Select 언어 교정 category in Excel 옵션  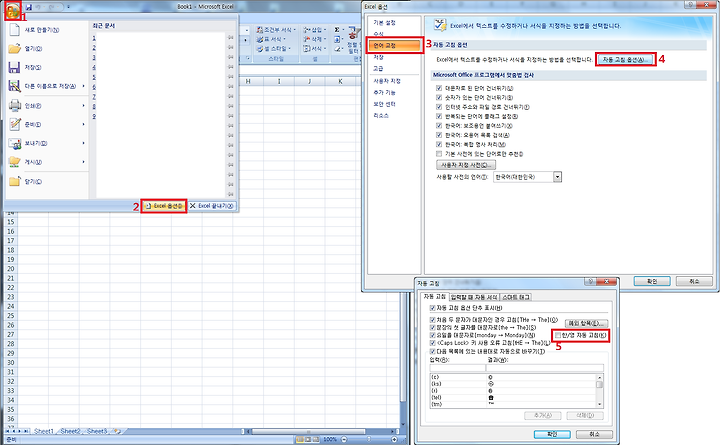pos(394,45)
